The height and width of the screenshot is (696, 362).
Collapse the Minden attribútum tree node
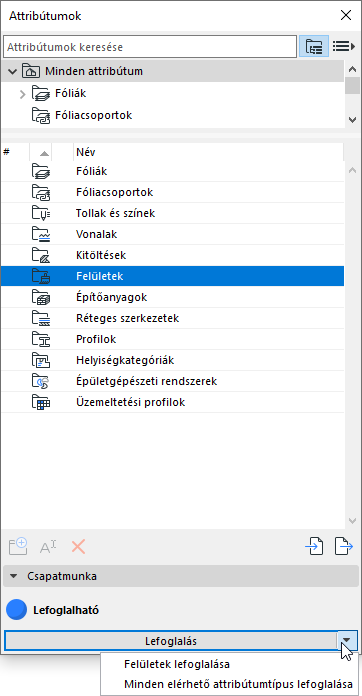12,71
